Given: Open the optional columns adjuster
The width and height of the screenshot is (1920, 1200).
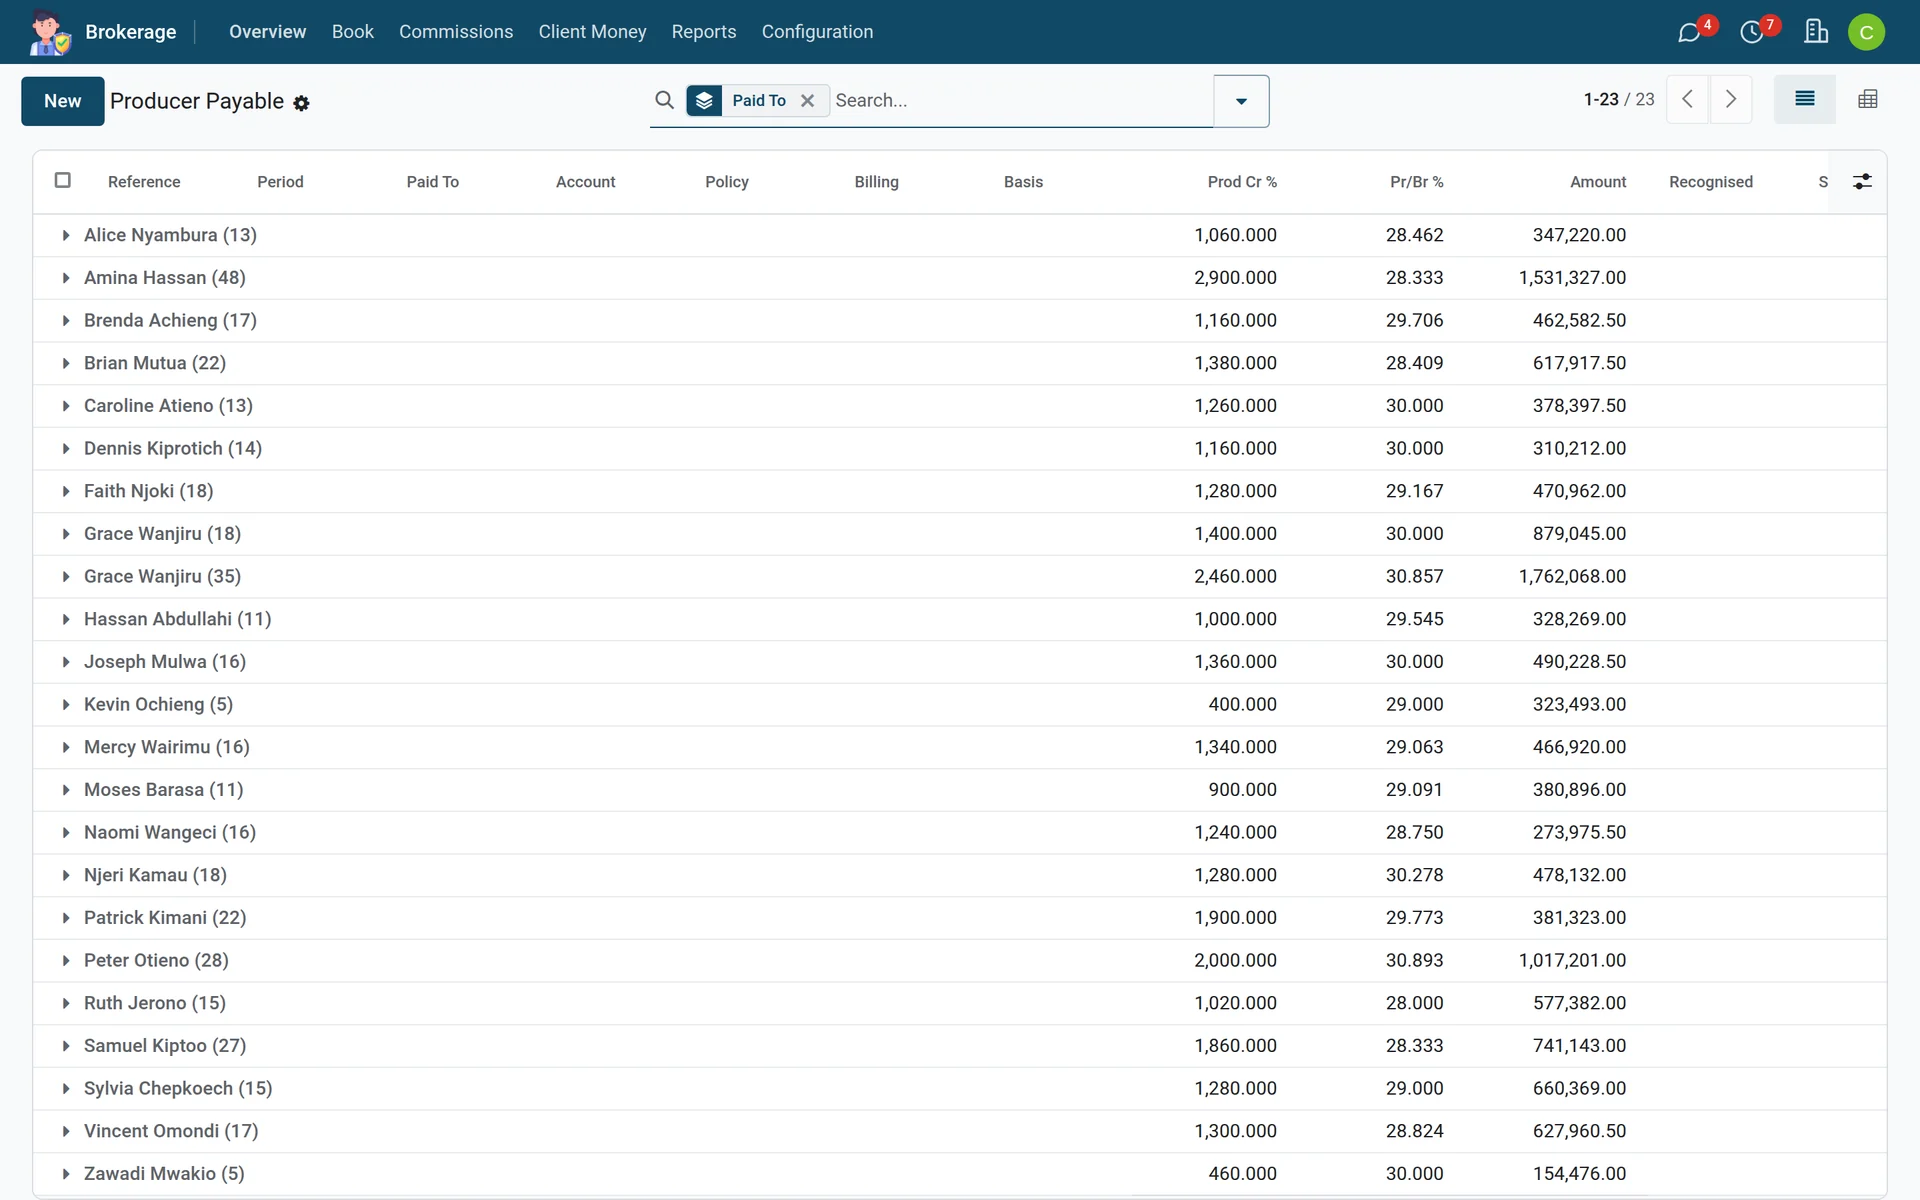Looking at the screenshot, I should [1862, 181].
